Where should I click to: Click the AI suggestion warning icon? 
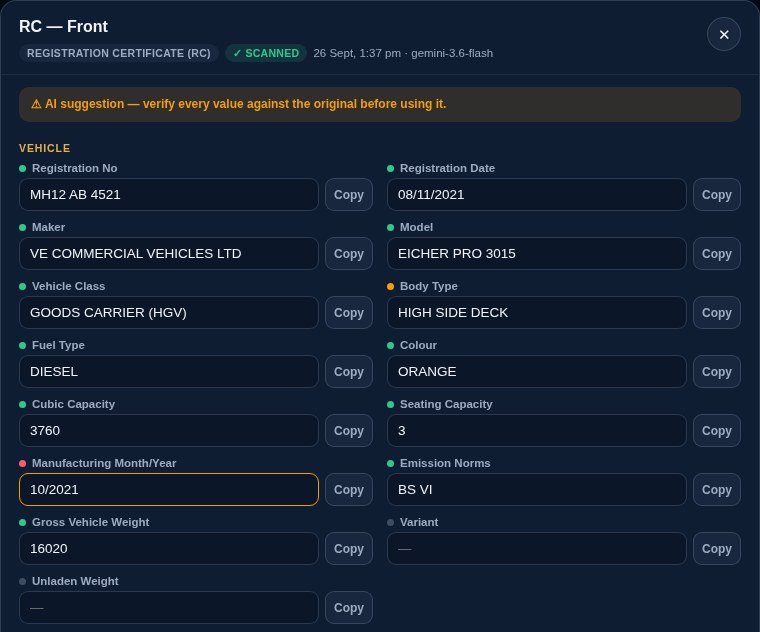[x=36, y=104]
